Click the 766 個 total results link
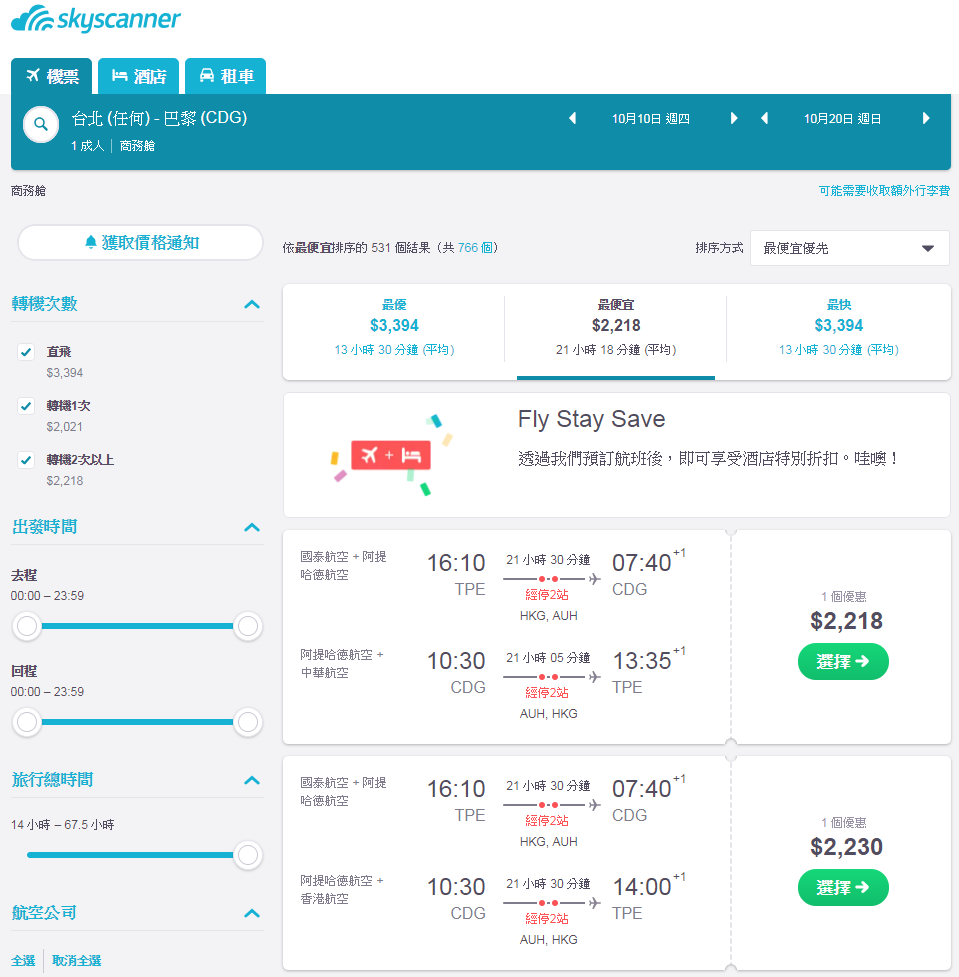 click(x=475, y=248)
